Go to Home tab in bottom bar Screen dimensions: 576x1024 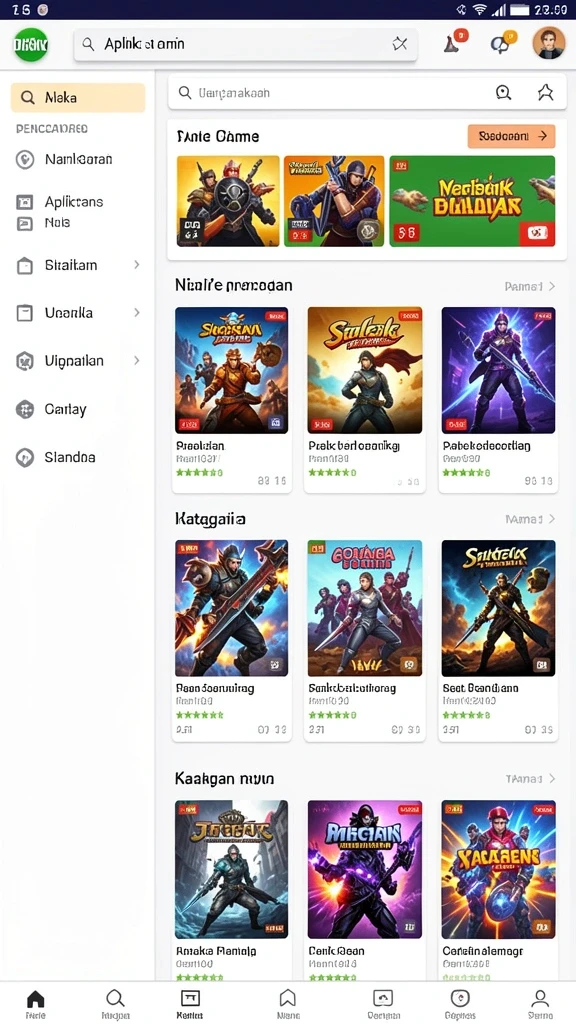(x=35, y=1003)
